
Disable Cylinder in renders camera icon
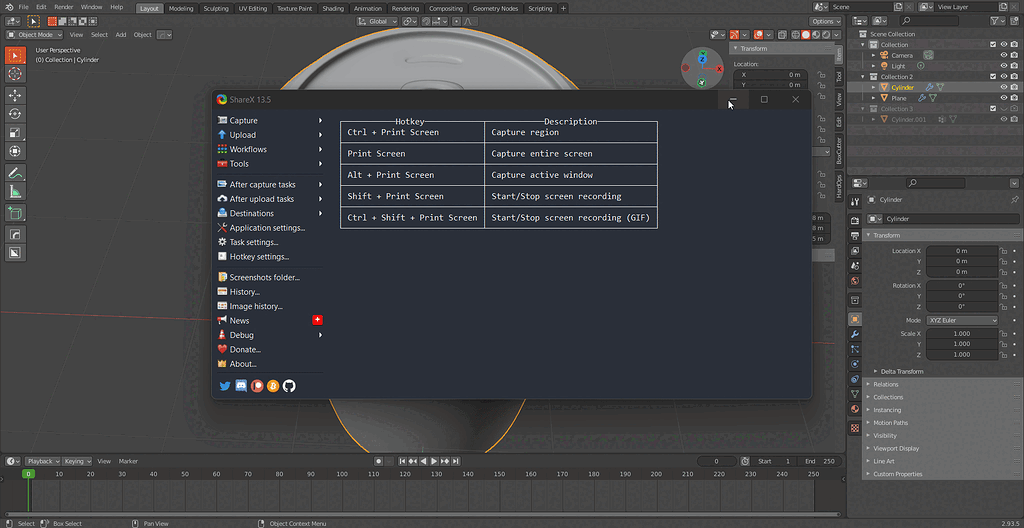(x=1014, y=88)
